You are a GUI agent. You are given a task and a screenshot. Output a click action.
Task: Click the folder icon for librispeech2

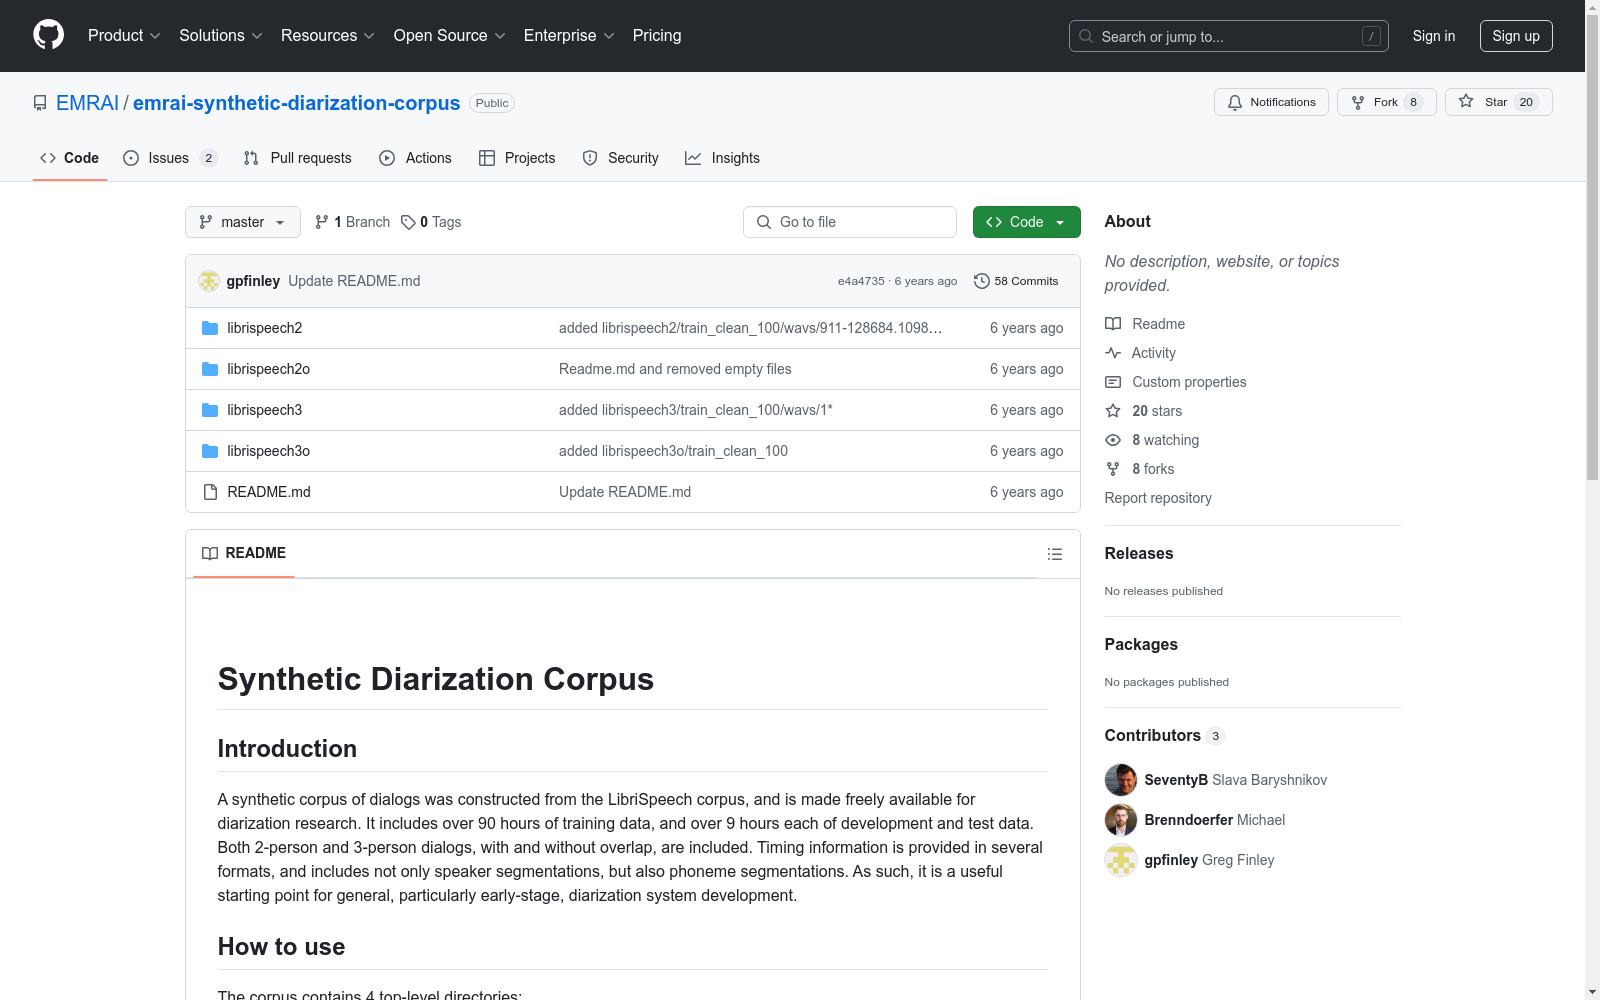click(210, 328)
